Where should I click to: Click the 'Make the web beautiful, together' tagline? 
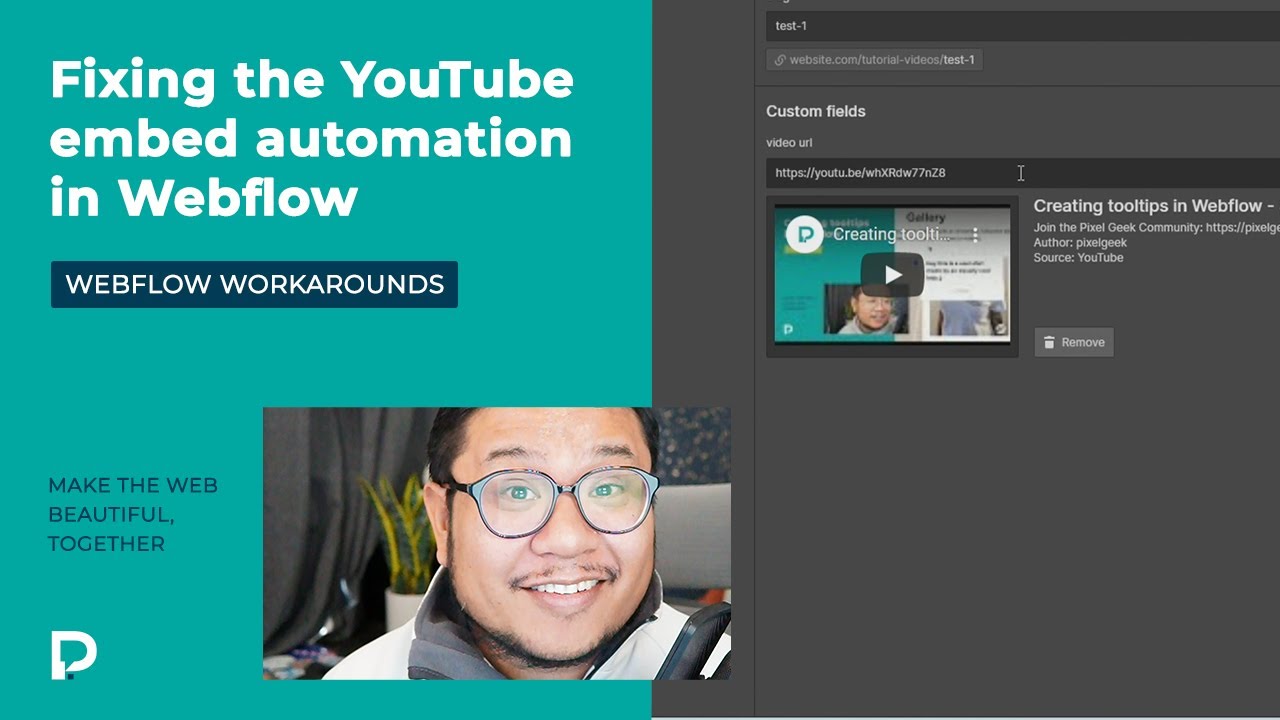pyautogui.click(x=133, y=515)
